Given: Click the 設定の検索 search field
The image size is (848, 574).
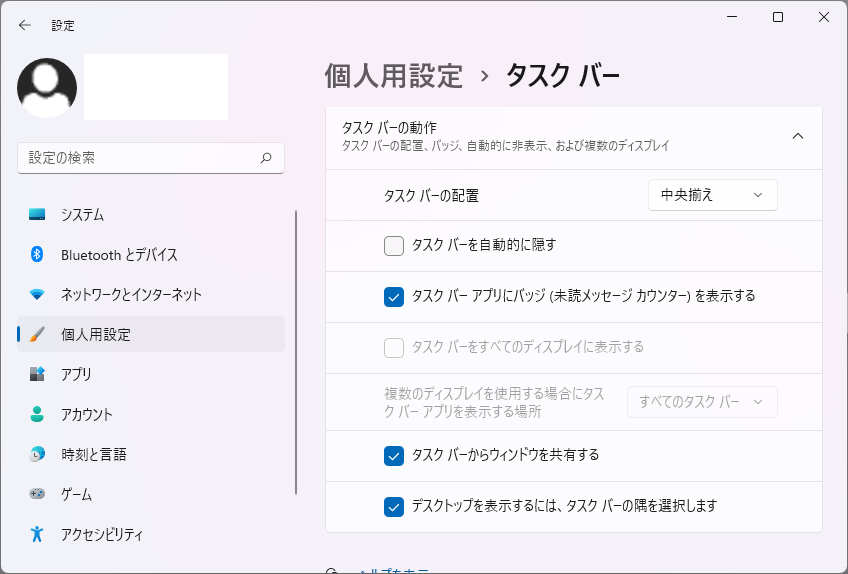Looking at the screenshot, I should coord(151,158).
